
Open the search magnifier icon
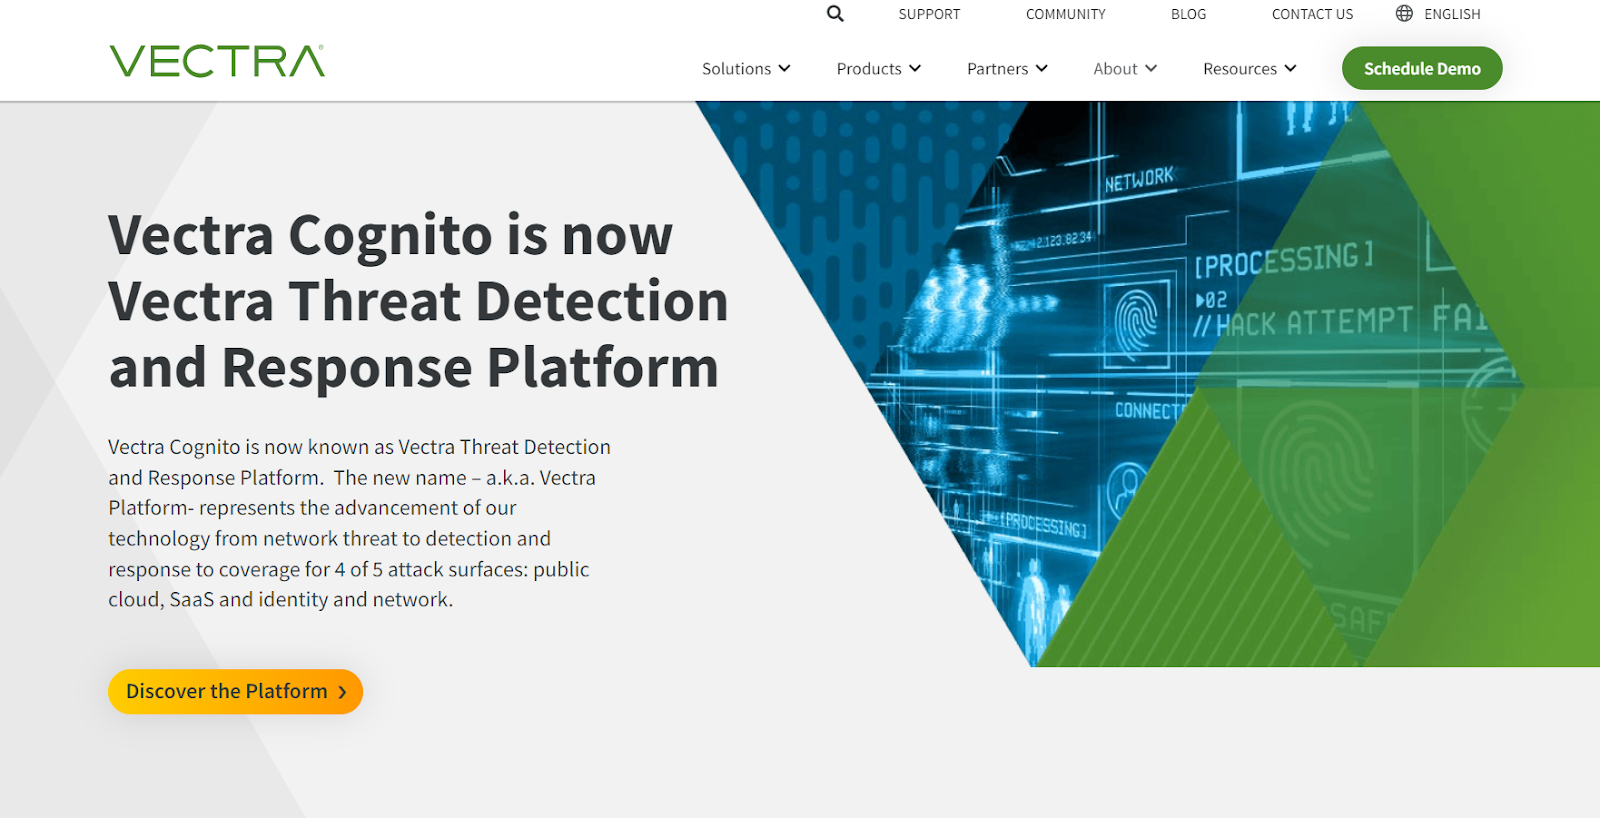(x=835, y=14)
